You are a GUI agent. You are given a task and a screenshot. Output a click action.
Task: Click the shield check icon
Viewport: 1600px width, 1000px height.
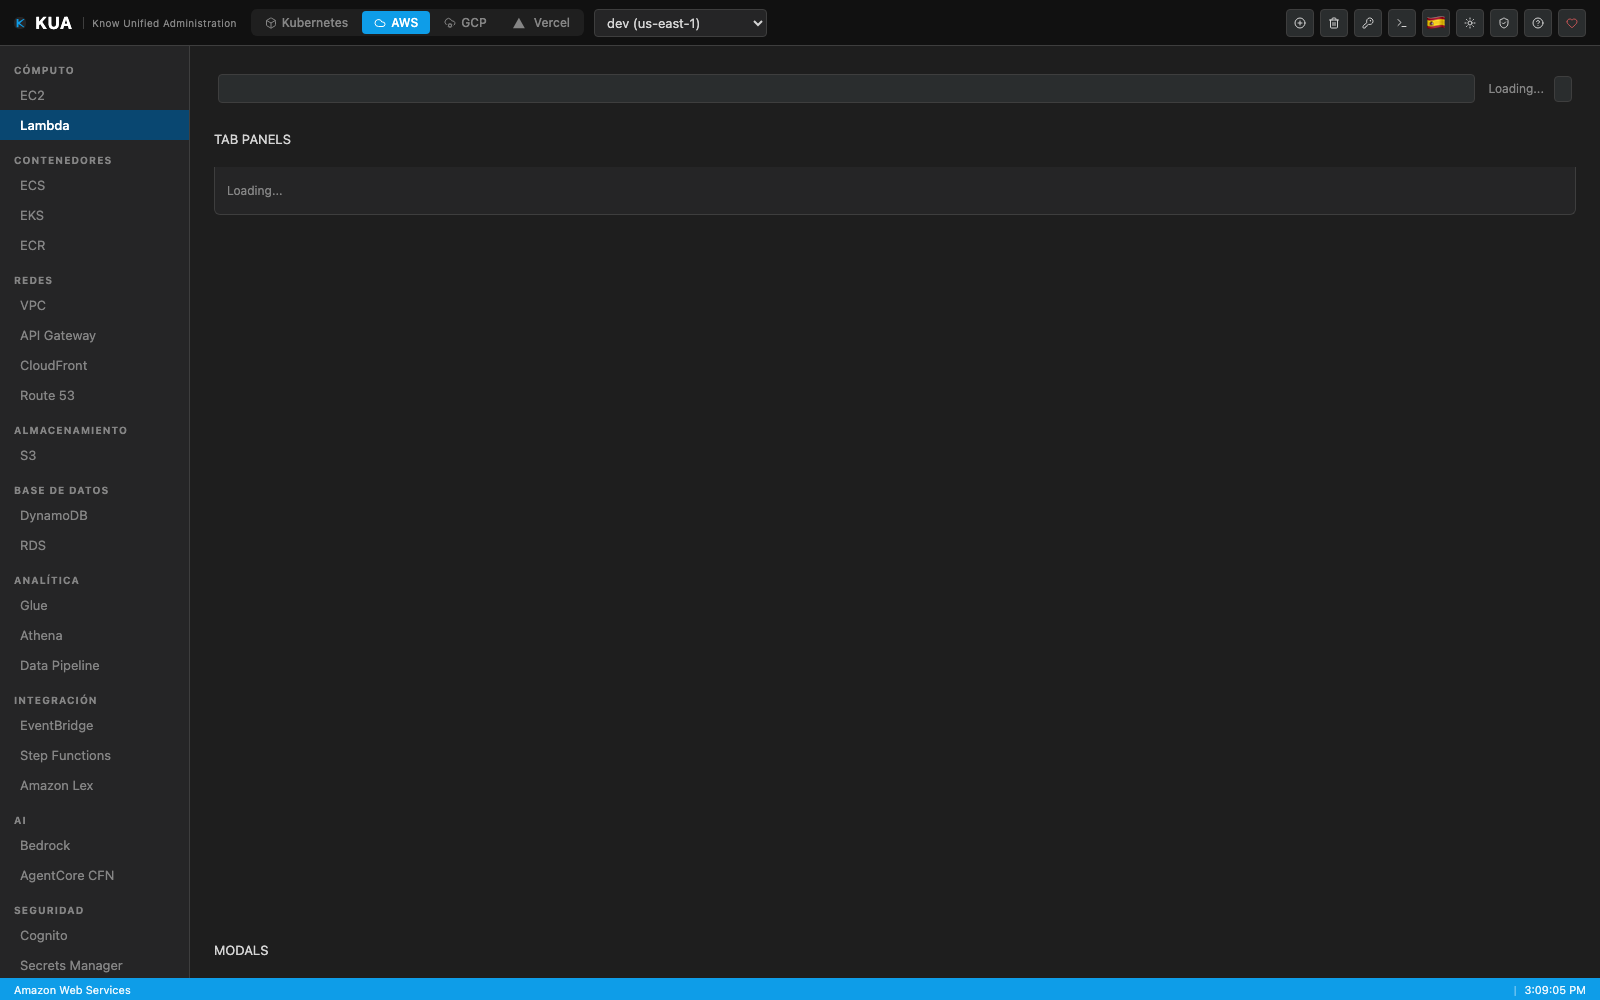pos(1504,23)
